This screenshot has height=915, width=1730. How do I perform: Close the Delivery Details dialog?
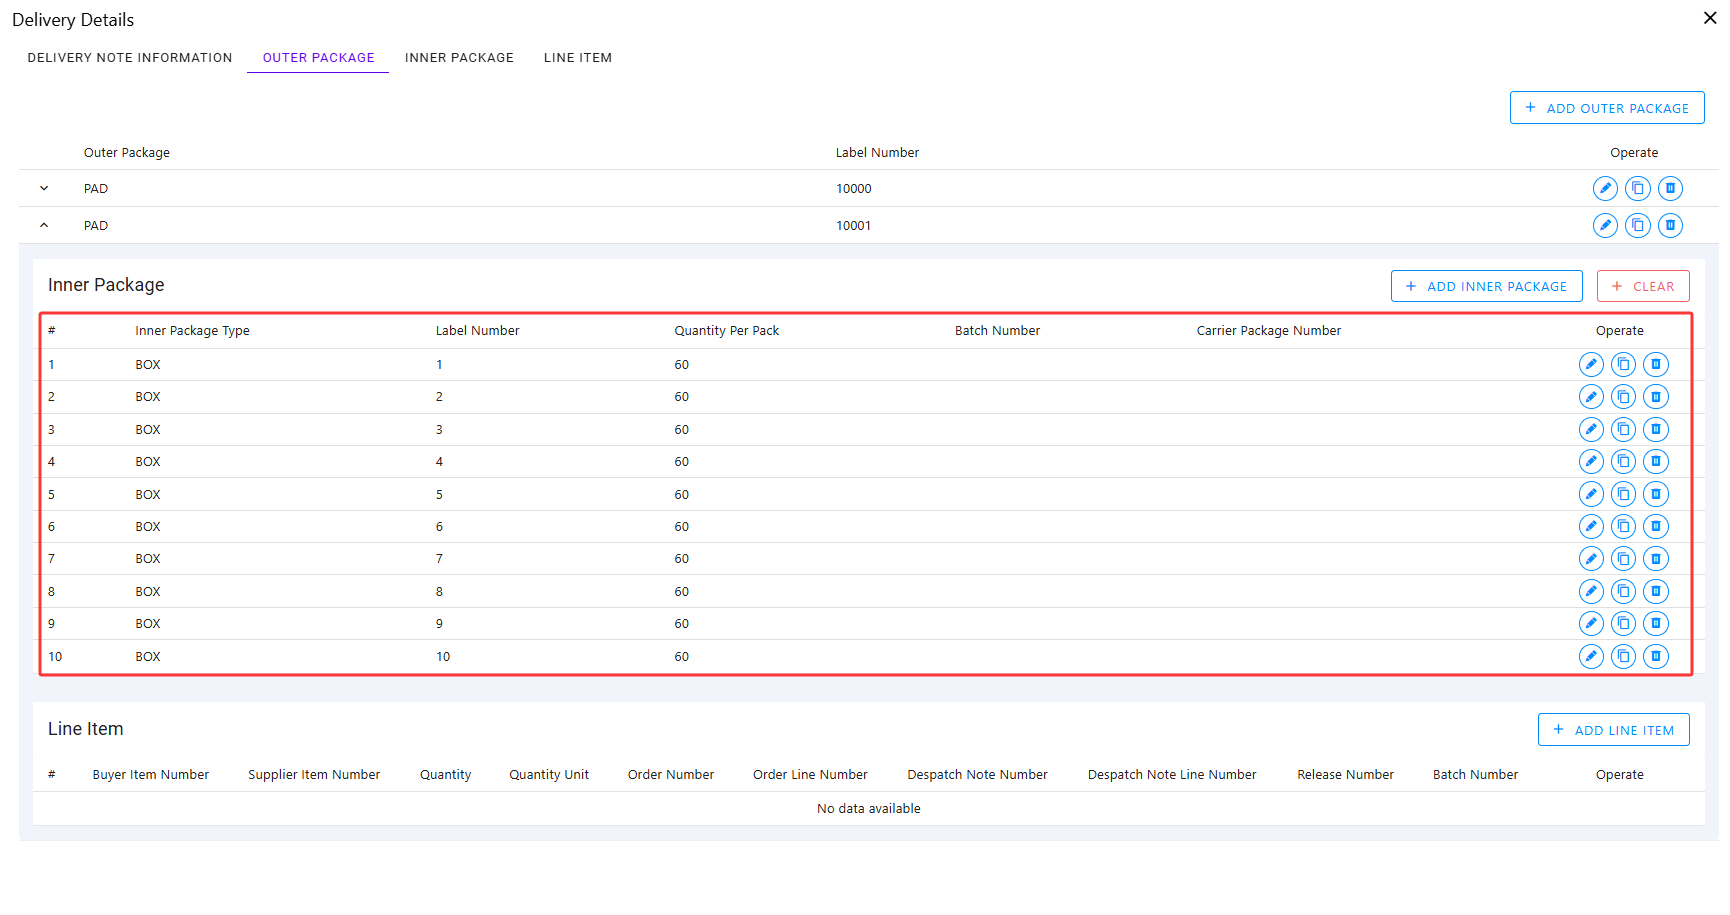point(1710,18)
